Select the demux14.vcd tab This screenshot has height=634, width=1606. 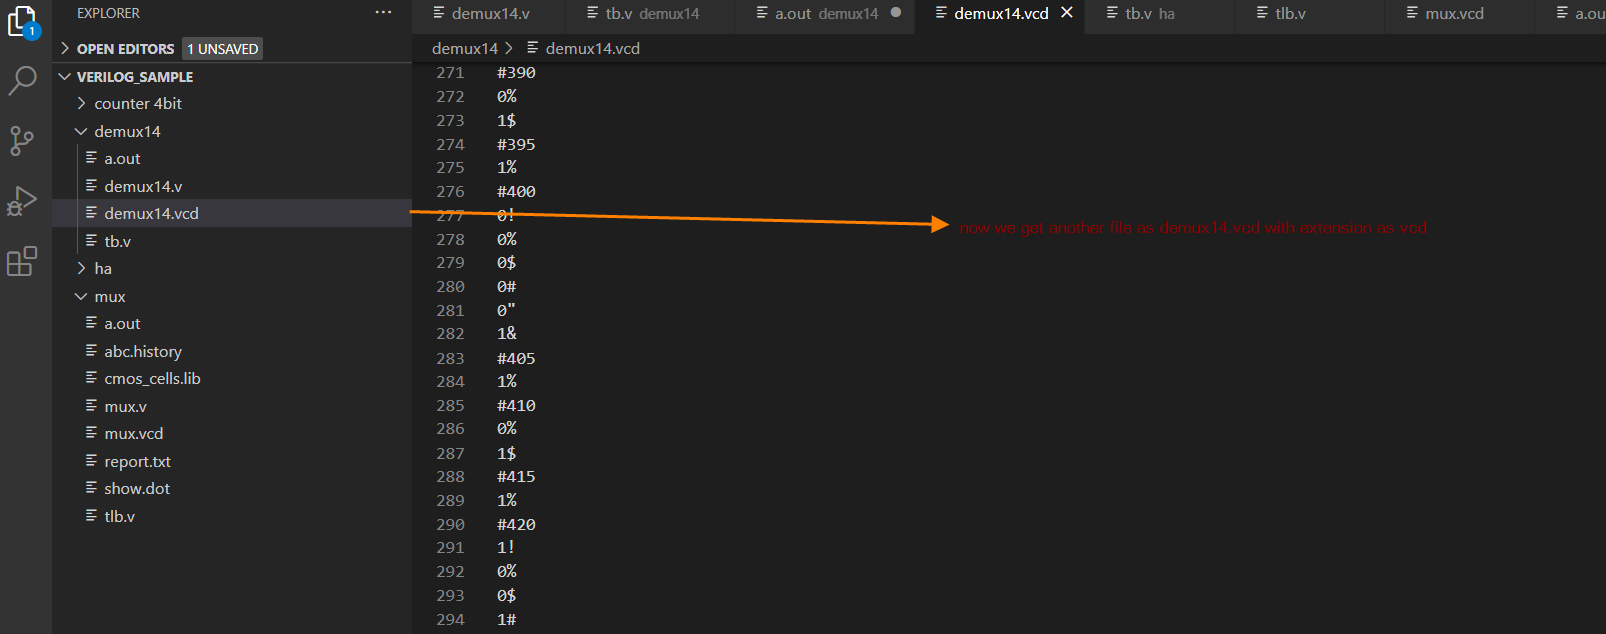pos(1000,14)
